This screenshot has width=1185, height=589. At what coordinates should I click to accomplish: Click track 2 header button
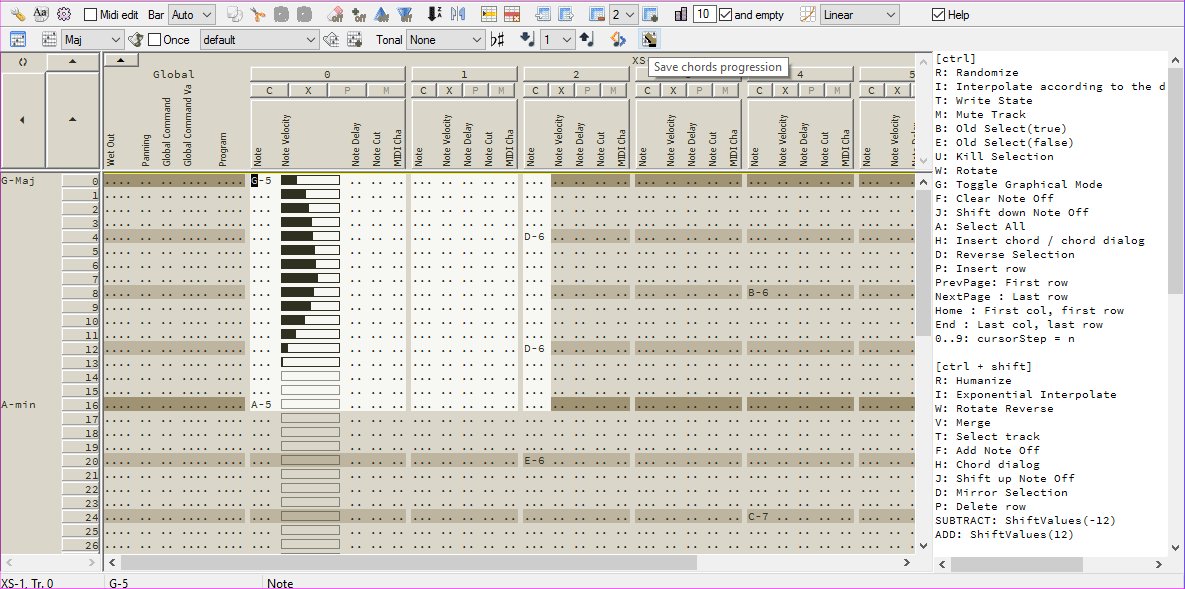click(x=576, y=74)
